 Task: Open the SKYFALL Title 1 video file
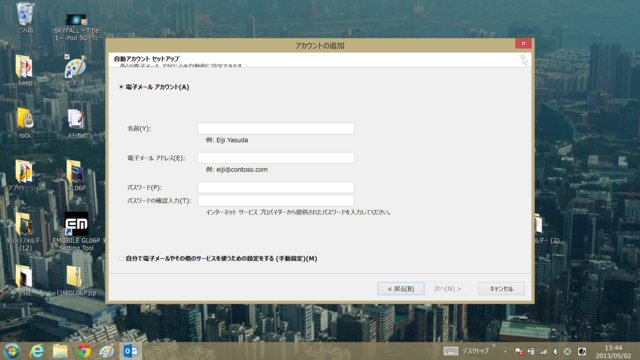76,27
